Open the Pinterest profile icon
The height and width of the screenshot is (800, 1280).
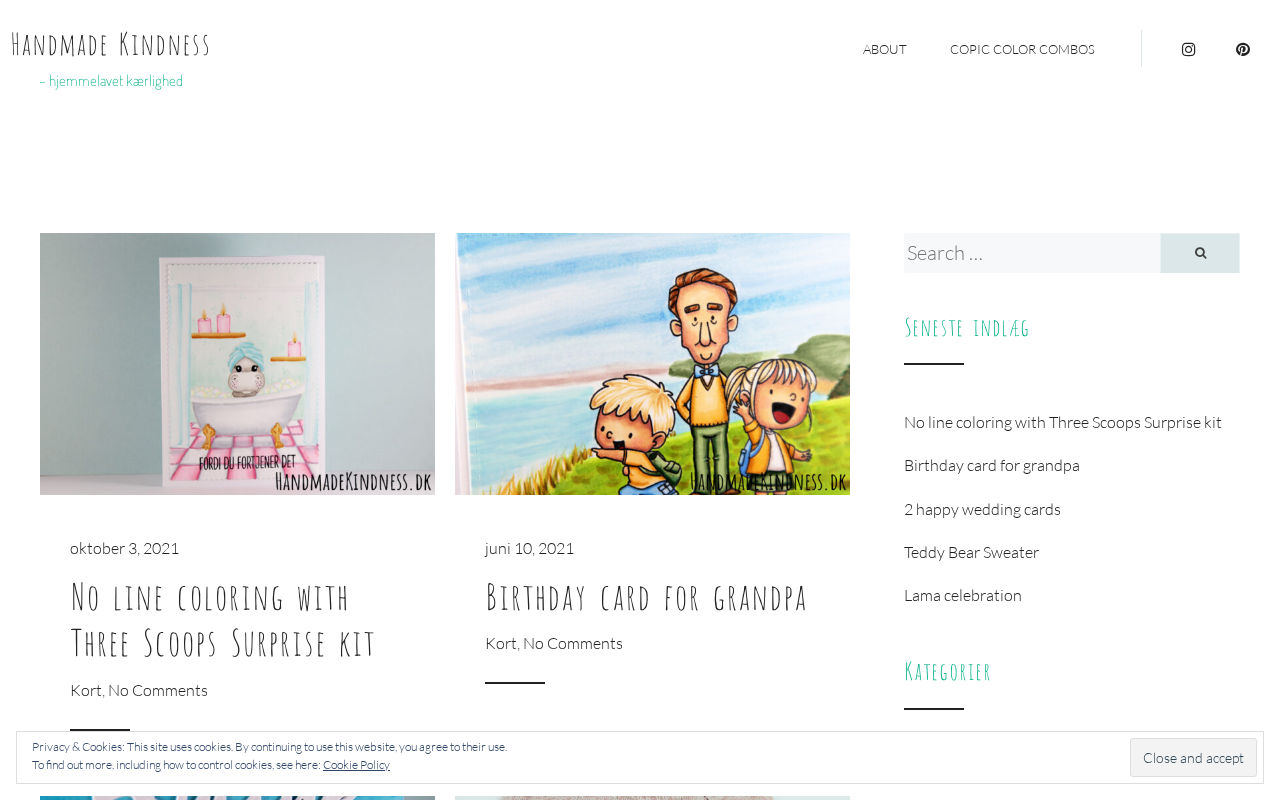1242,49
